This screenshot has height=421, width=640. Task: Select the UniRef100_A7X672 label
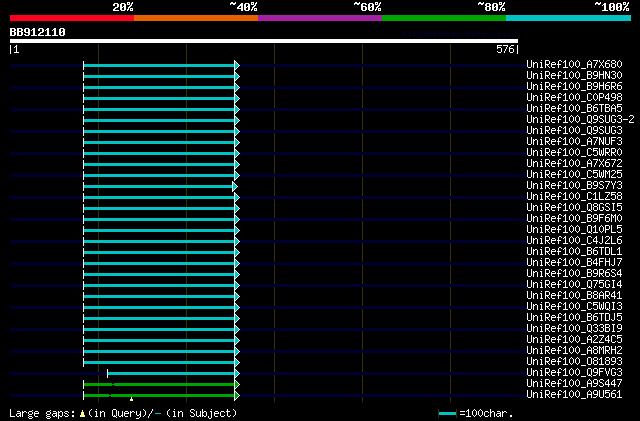(574, 164)
